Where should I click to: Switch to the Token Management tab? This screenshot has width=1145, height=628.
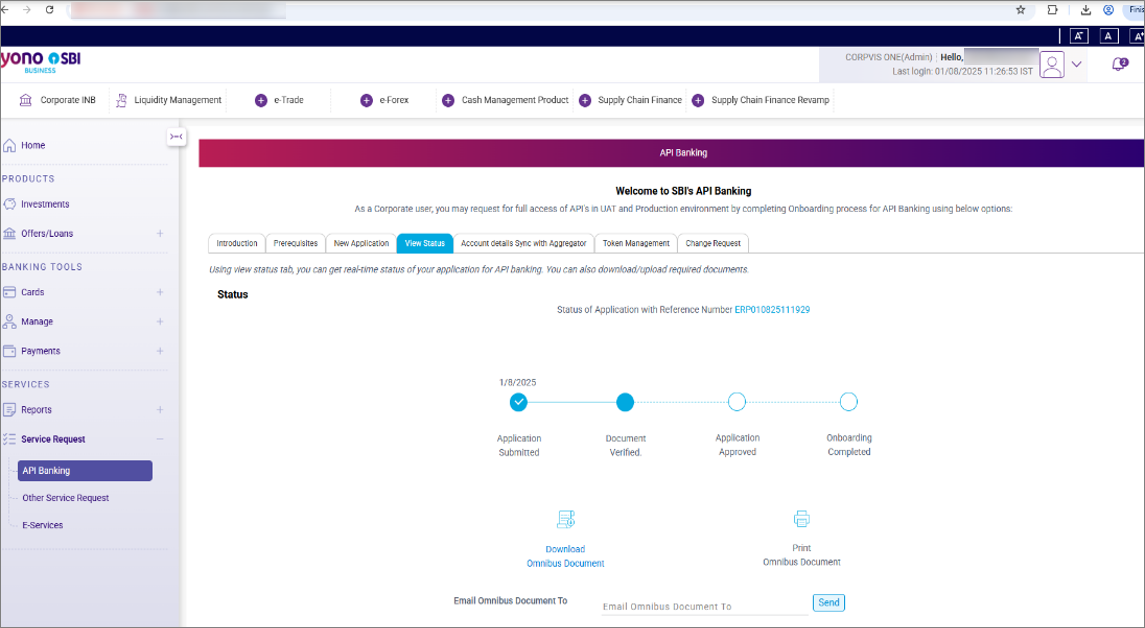pos(636,243)
